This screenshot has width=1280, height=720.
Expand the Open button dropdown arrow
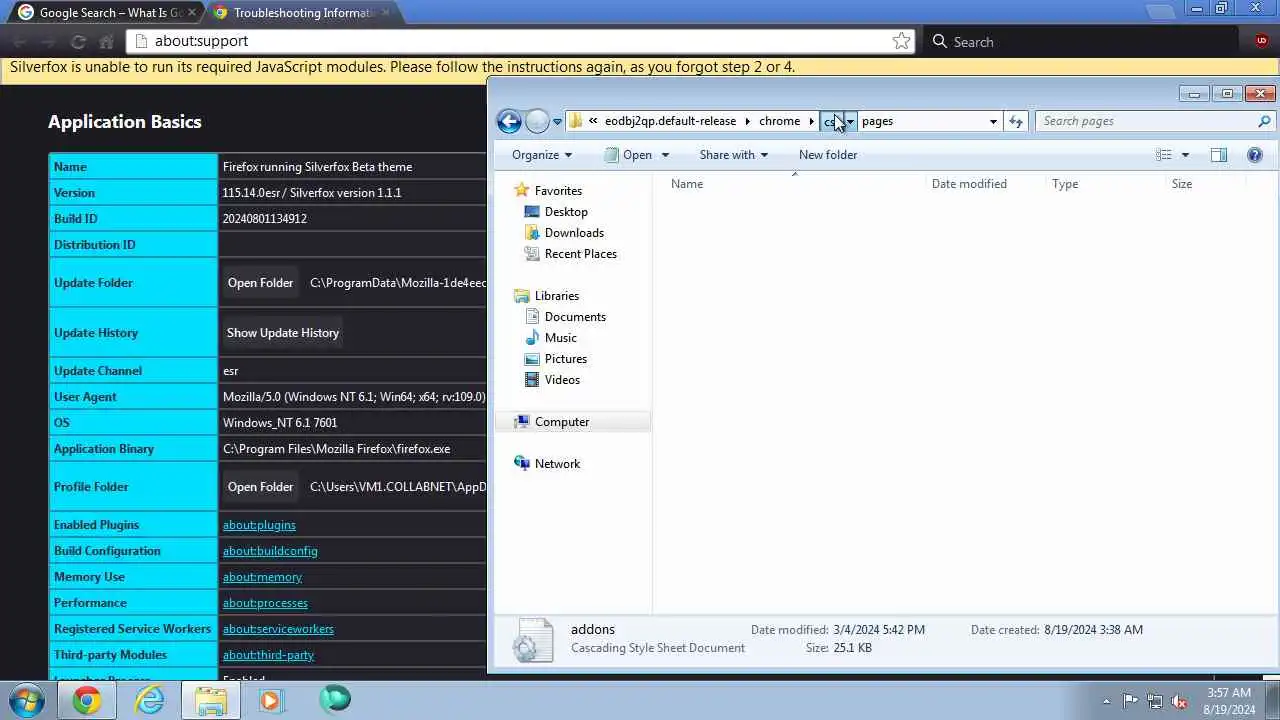pyautogui.click(x=665, y=155)
